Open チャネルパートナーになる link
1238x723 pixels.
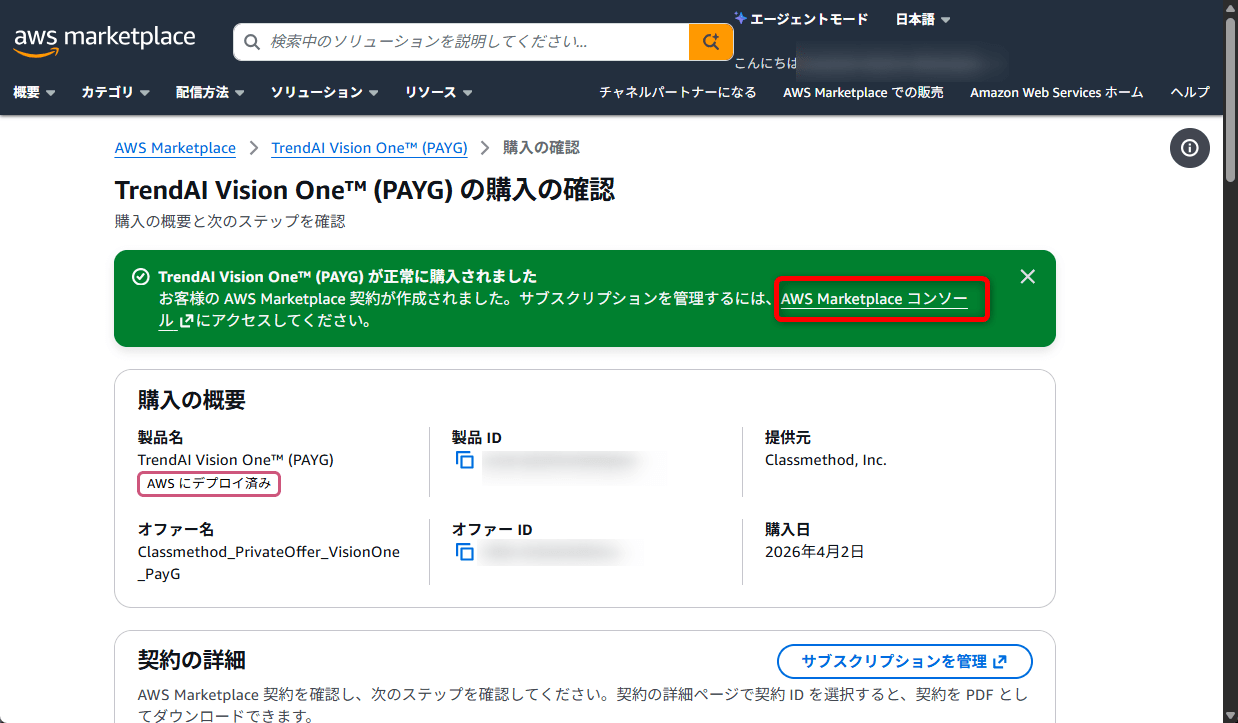click(678, 92)
